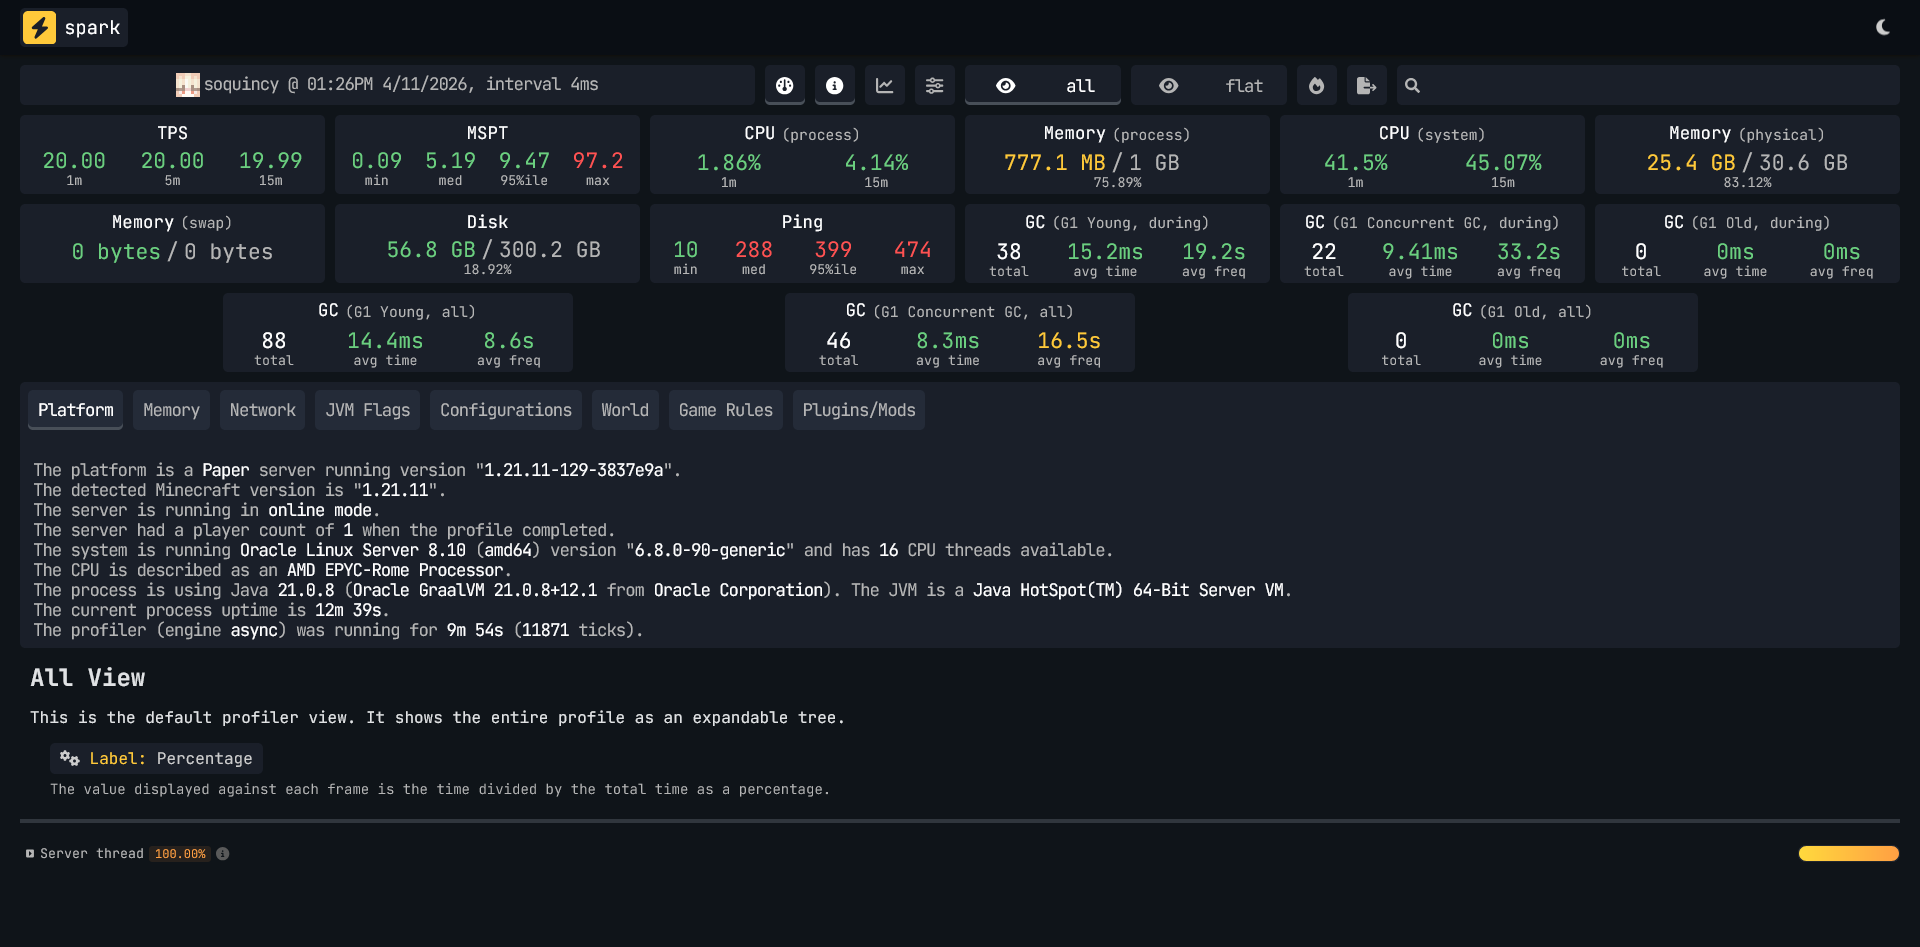This screenshot has height=947, width=1920.
Task: Open the metadata info icon in the toolbar
Action: pos(834,85)
